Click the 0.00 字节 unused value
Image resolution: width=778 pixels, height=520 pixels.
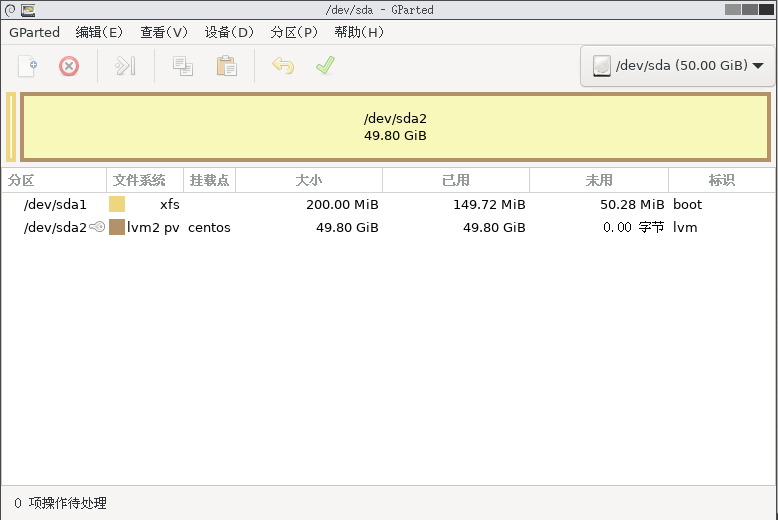(634, 227)
